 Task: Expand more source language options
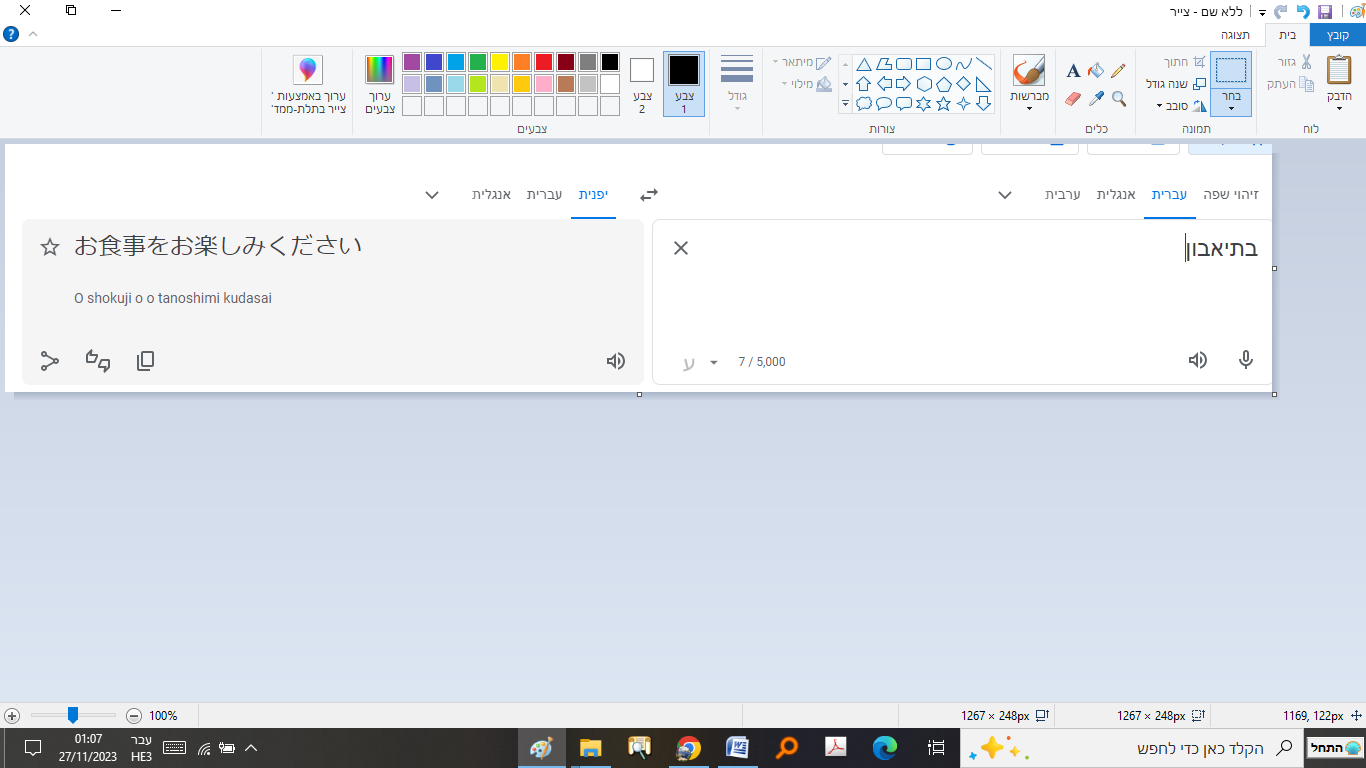click(1005, 195)
